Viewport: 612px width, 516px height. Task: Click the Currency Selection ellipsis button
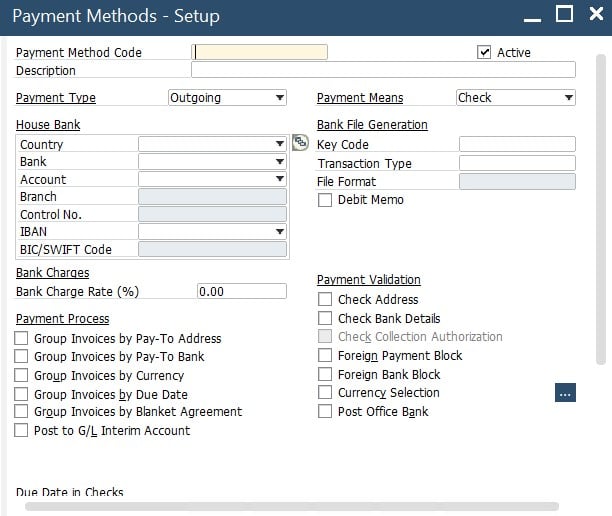pyautogui.click(x=565, y=393)
